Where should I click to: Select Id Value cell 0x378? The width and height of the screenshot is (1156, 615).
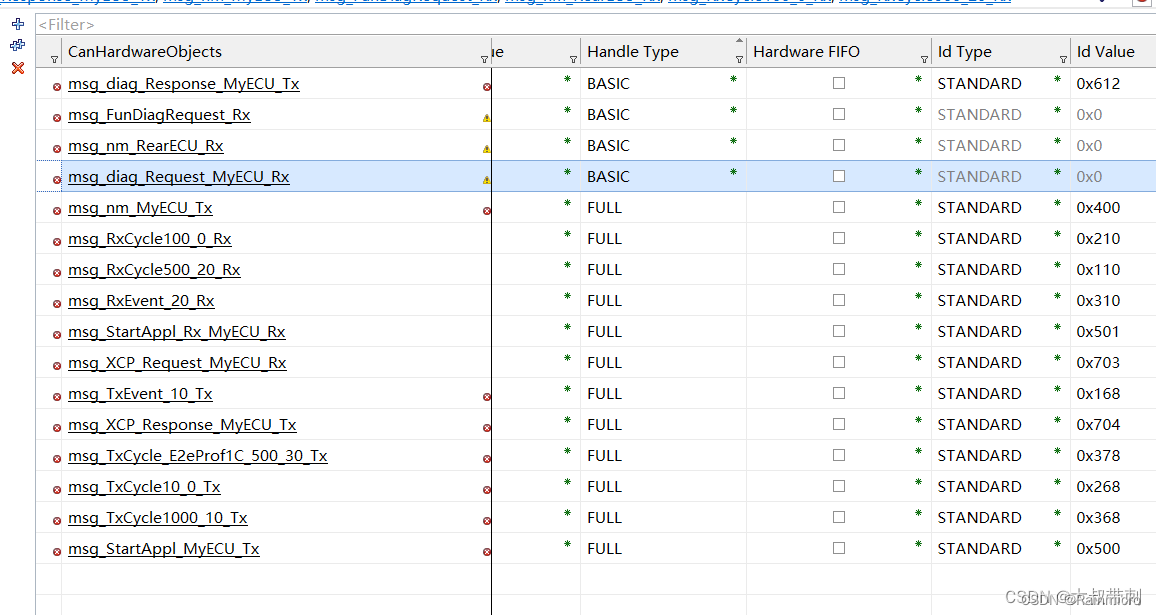click(1098, 456)
